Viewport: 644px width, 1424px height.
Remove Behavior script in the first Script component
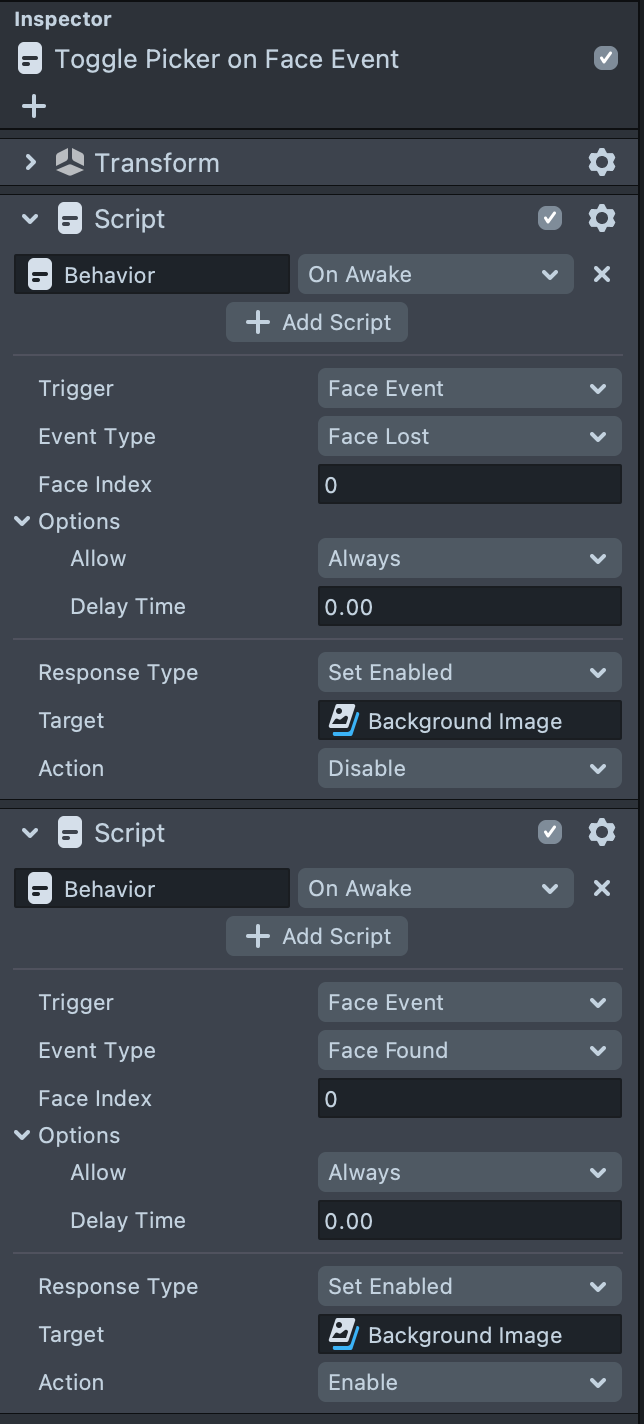point(601,274)
